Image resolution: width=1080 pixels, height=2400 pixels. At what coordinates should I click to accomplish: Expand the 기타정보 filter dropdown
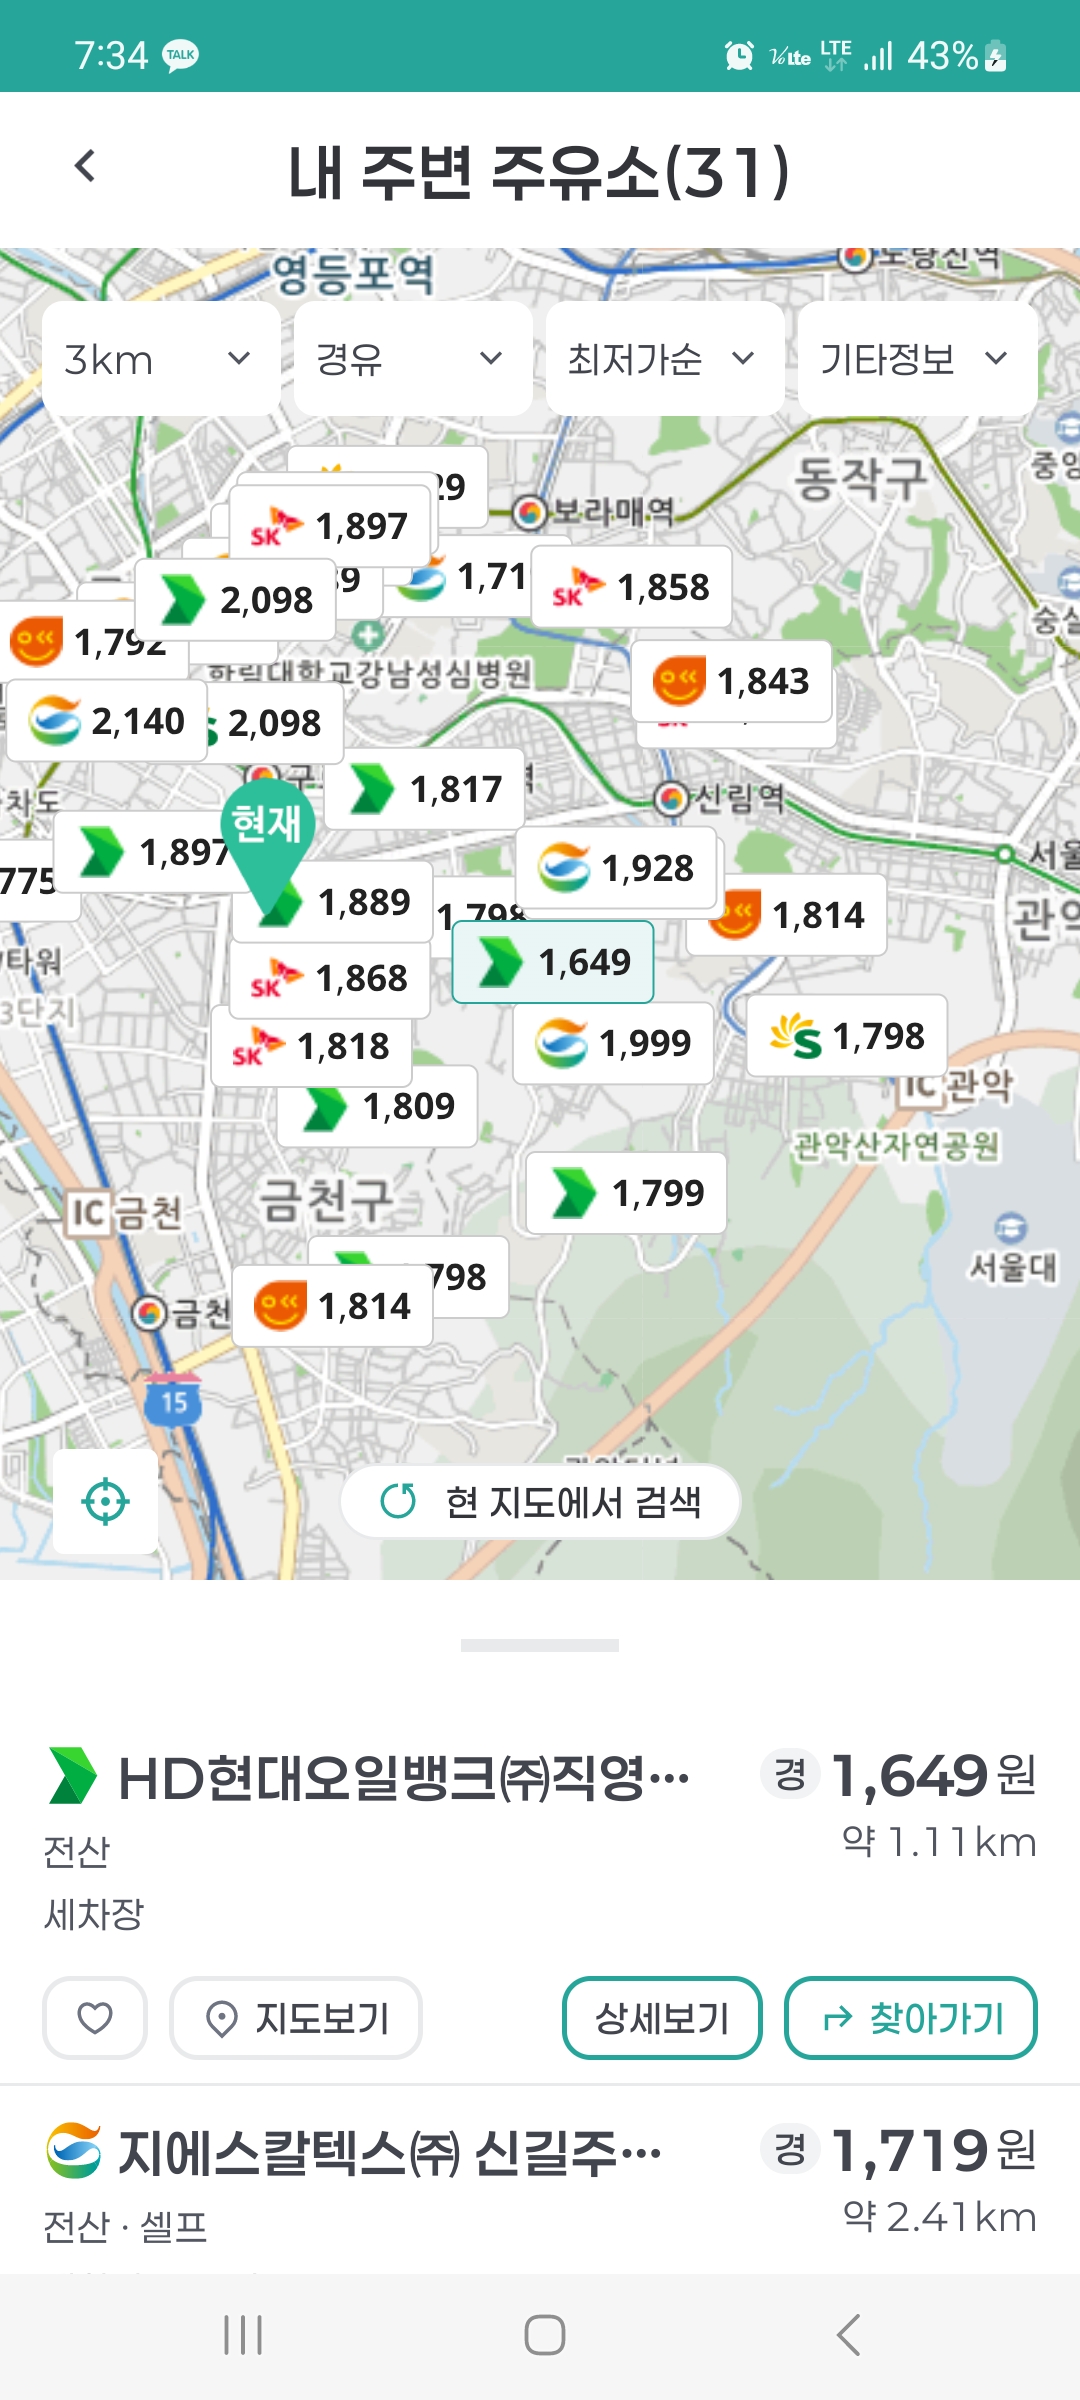[916, 359]
